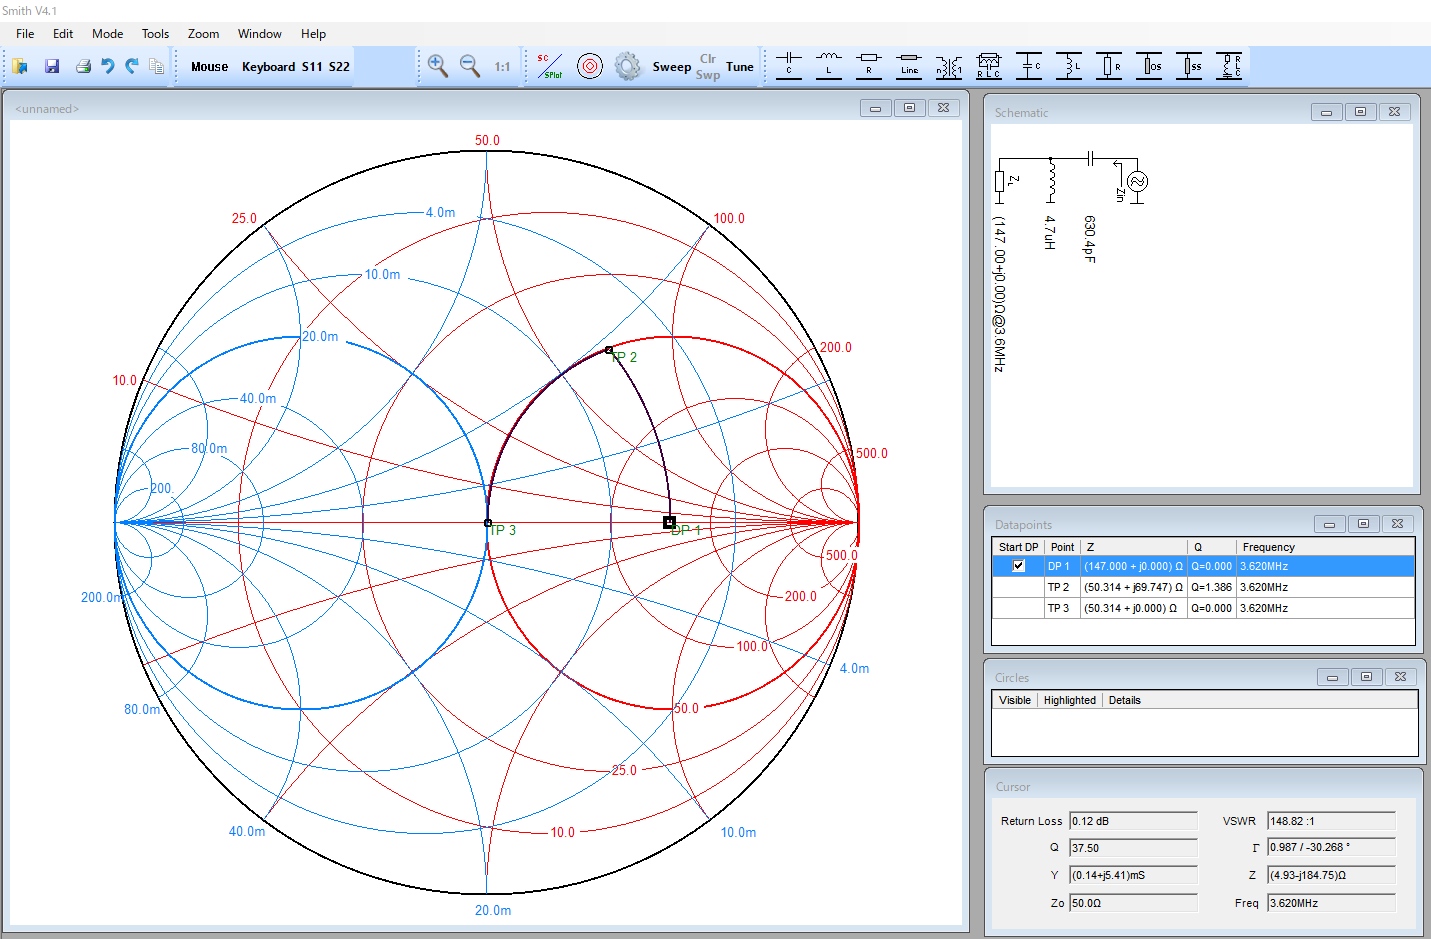Open the Edit menu

[x=63, y=34]
